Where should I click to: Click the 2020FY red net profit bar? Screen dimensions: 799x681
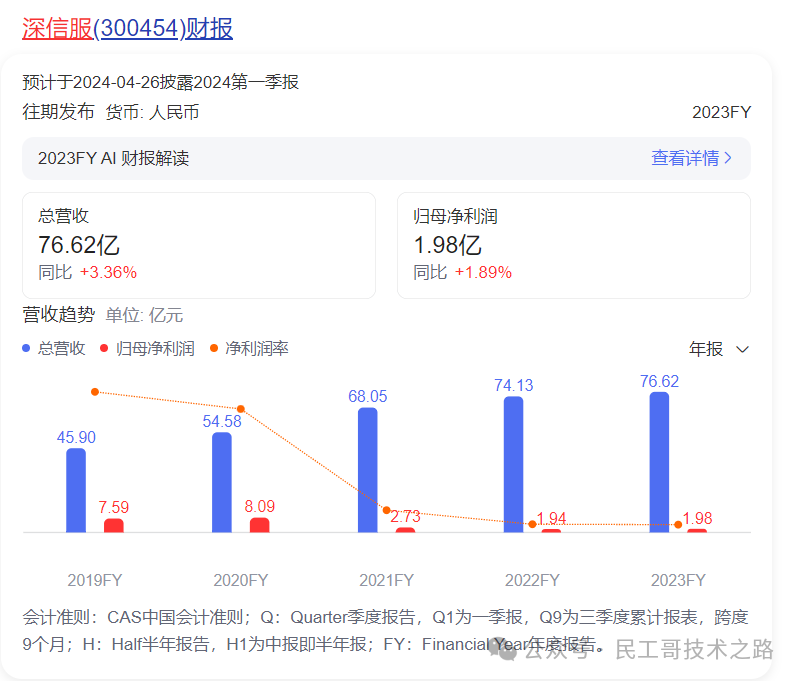[x=259, y=525]
